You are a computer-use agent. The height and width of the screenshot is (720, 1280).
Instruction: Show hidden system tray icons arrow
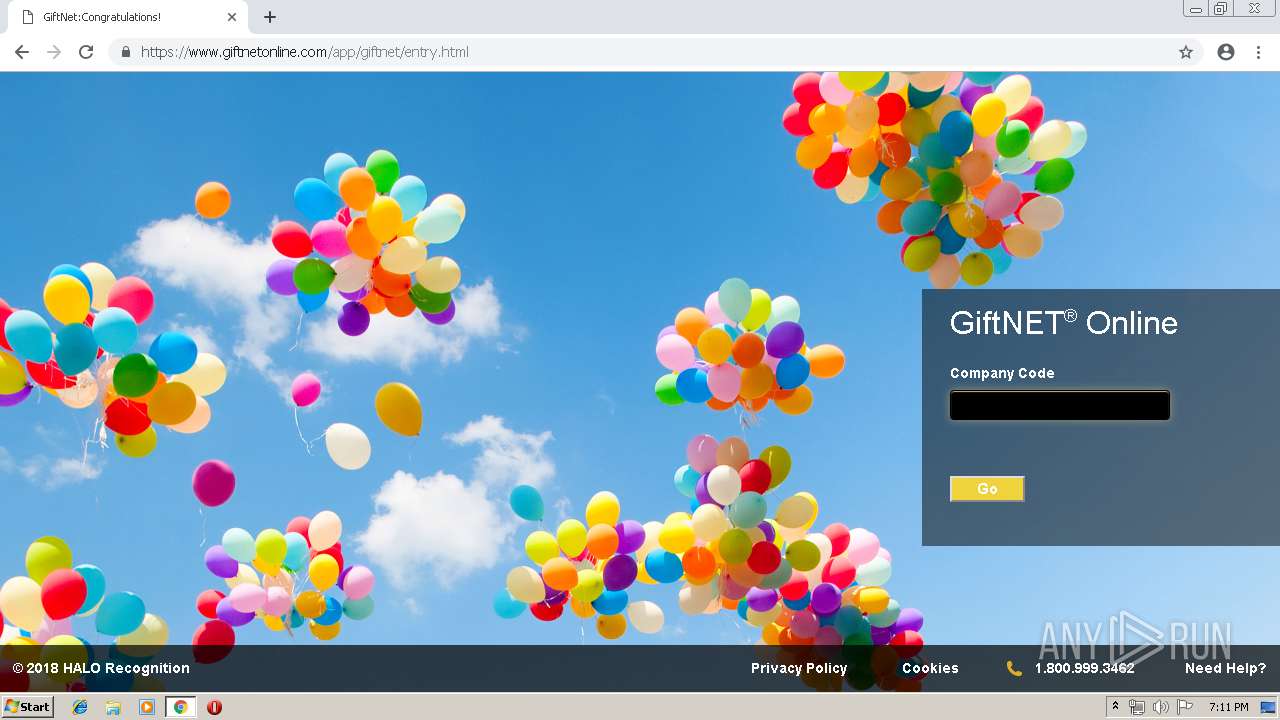1115,707
